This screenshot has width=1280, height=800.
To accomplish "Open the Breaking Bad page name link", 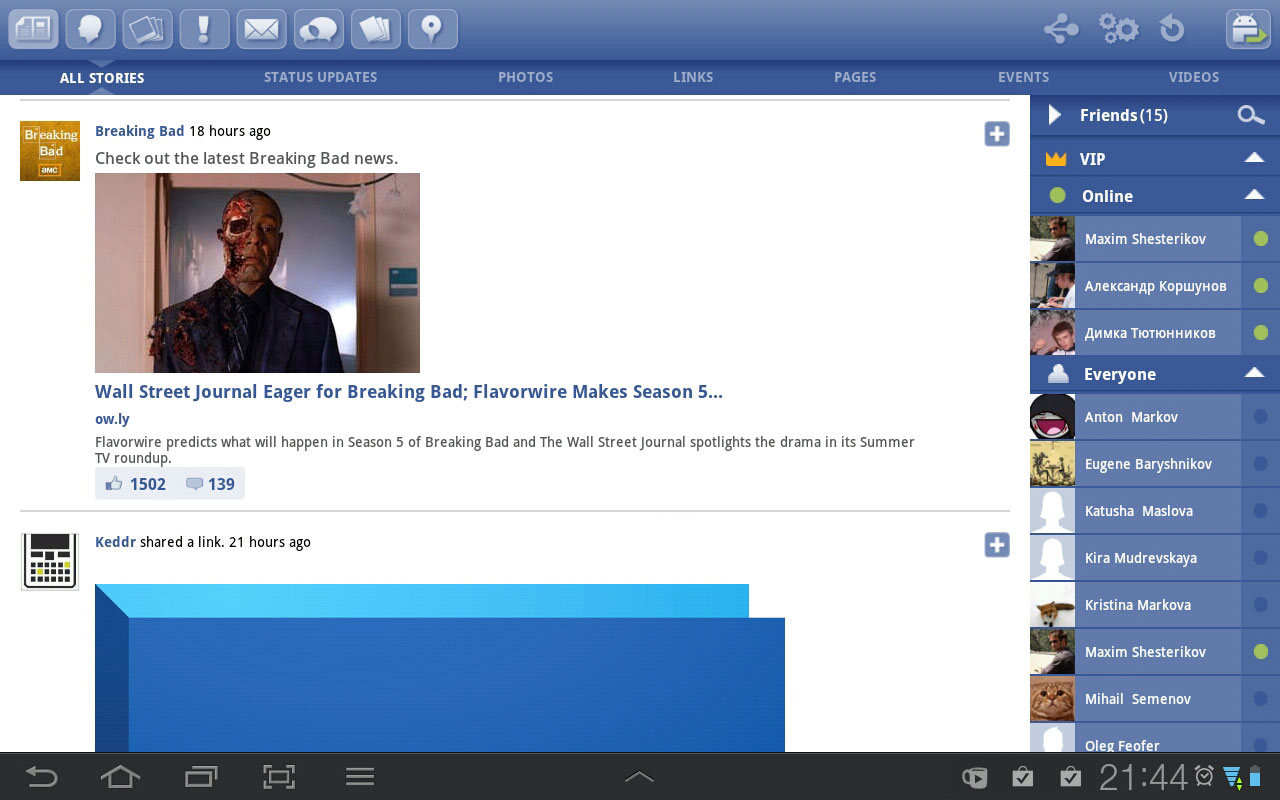I will tap(140, 131).
